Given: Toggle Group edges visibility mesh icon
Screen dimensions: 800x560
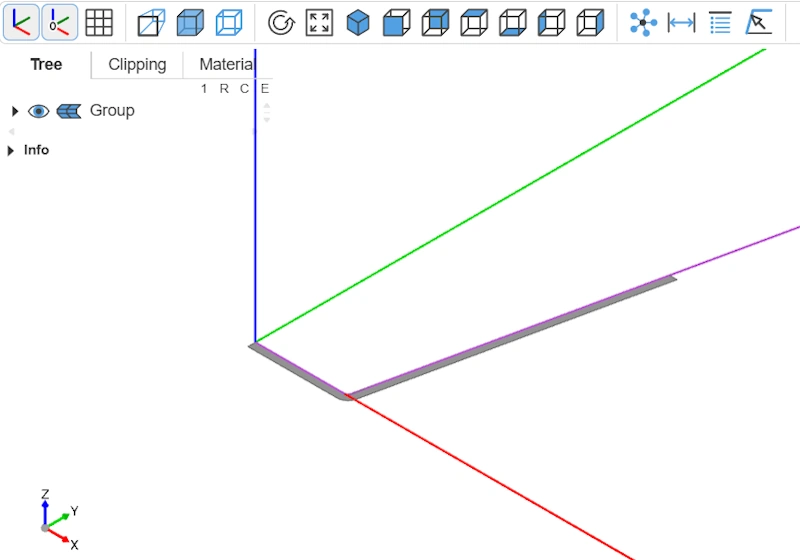Looking at the screenshot, I should pos(68,111).
